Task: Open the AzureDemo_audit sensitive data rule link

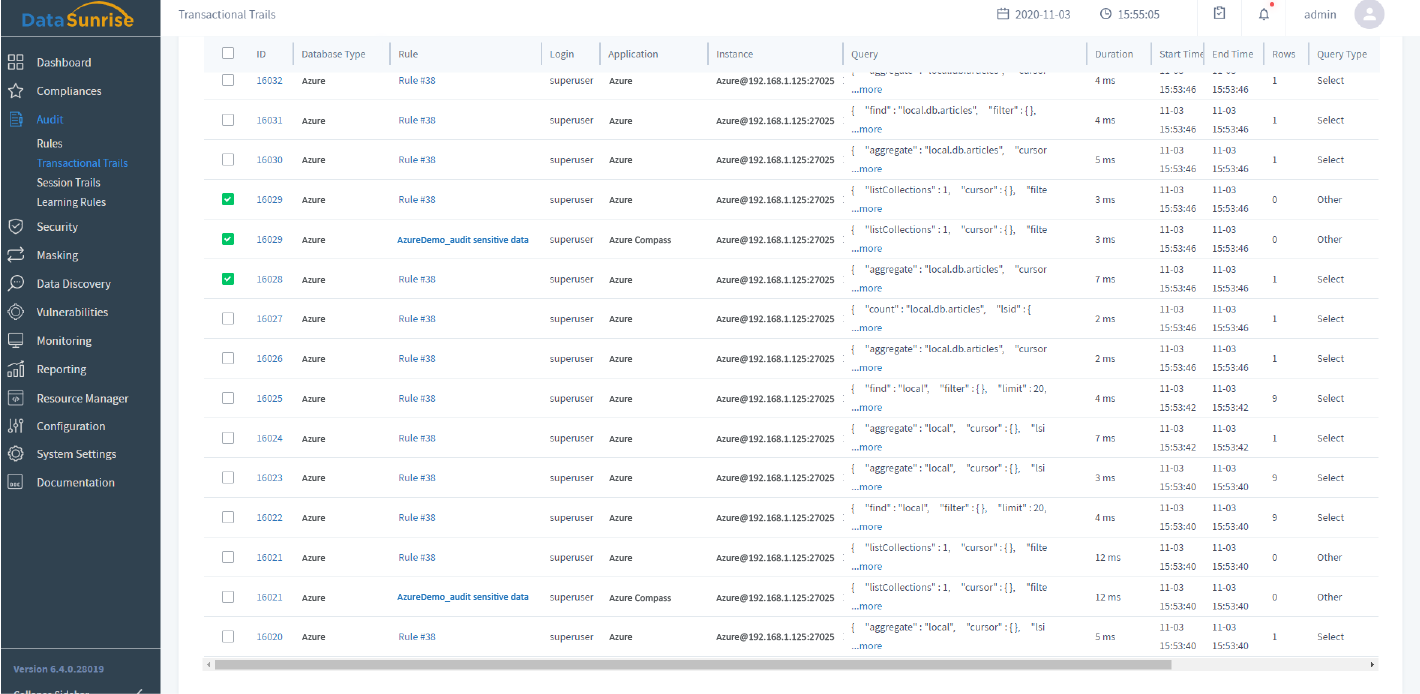Action: (x=463, y=240)
